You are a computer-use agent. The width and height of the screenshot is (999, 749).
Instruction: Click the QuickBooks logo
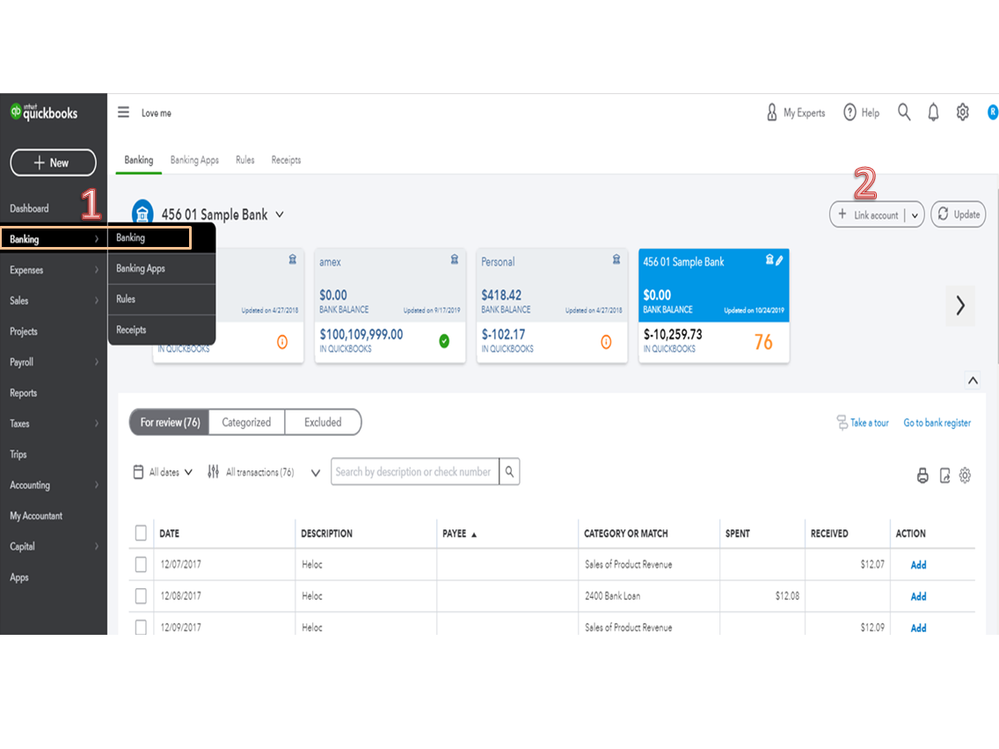click(43, 112)
